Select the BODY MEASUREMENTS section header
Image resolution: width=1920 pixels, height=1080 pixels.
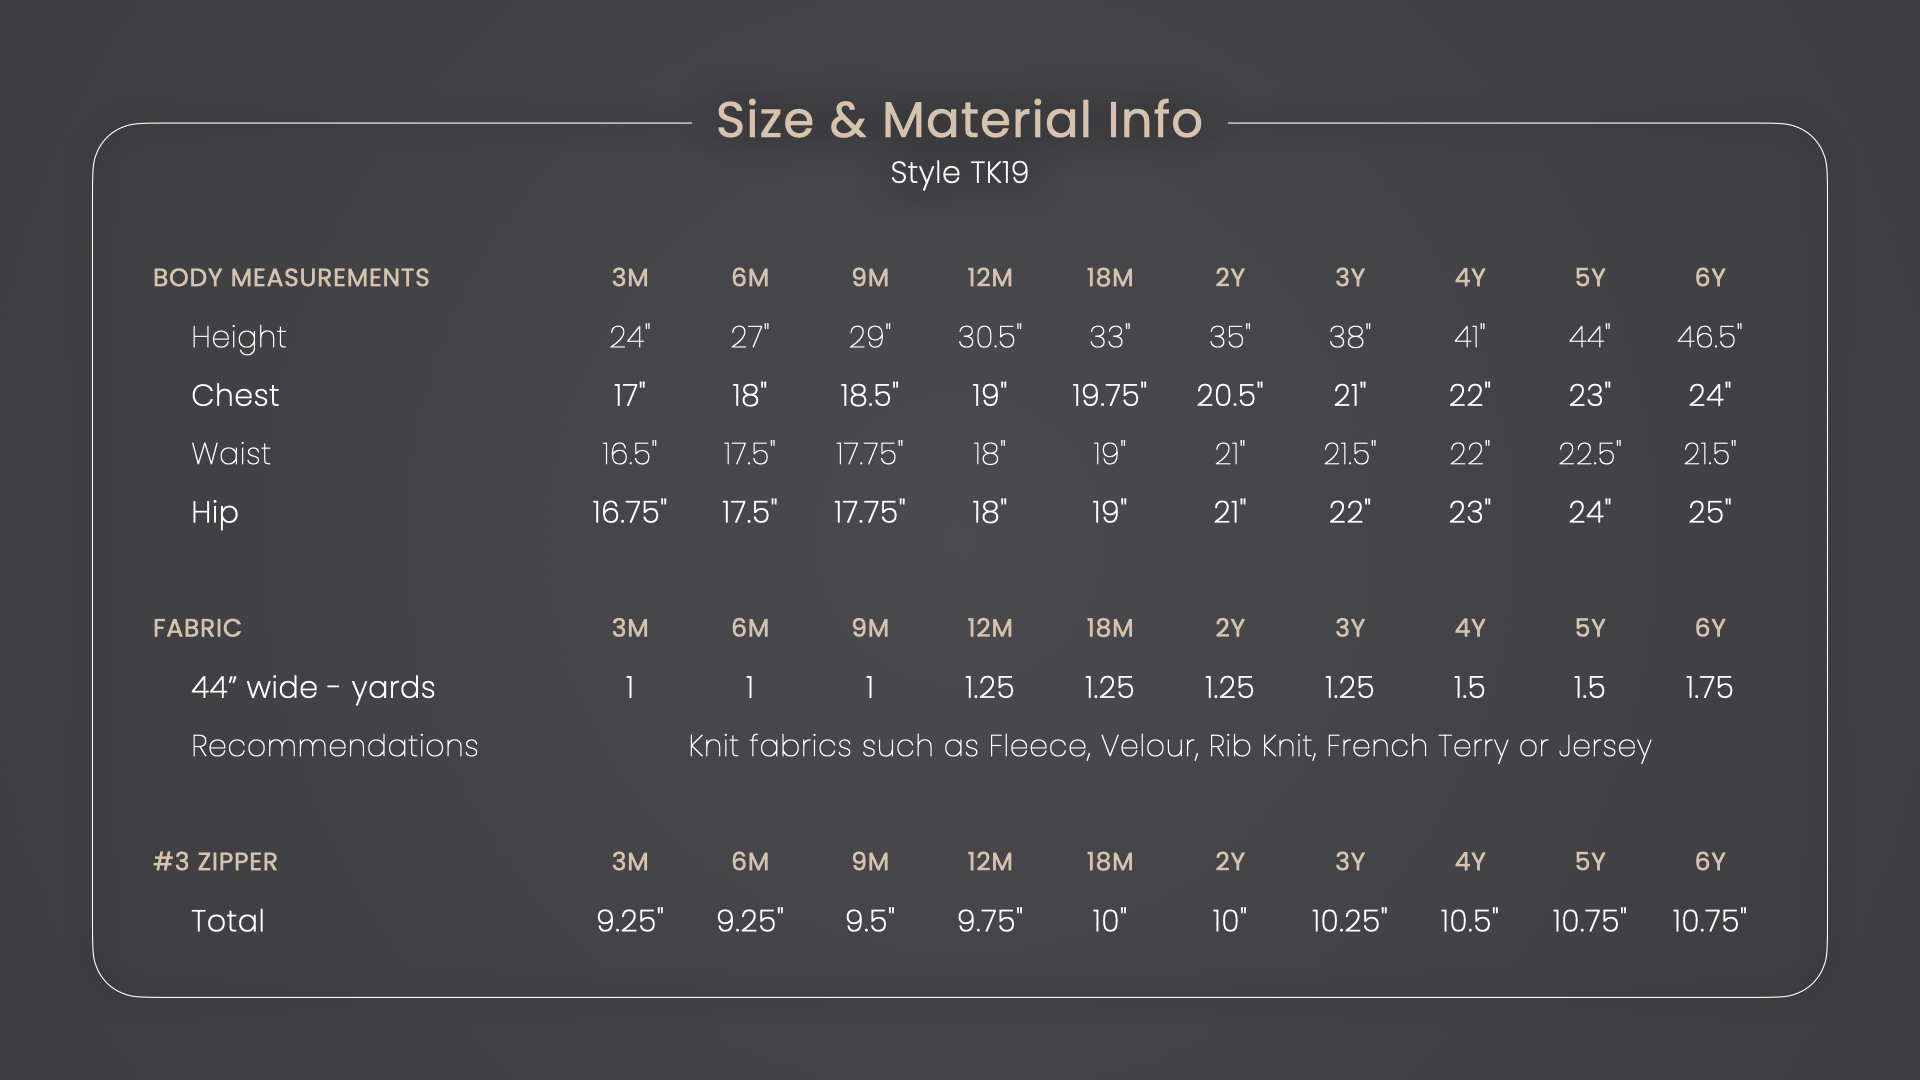click(291, 278)
